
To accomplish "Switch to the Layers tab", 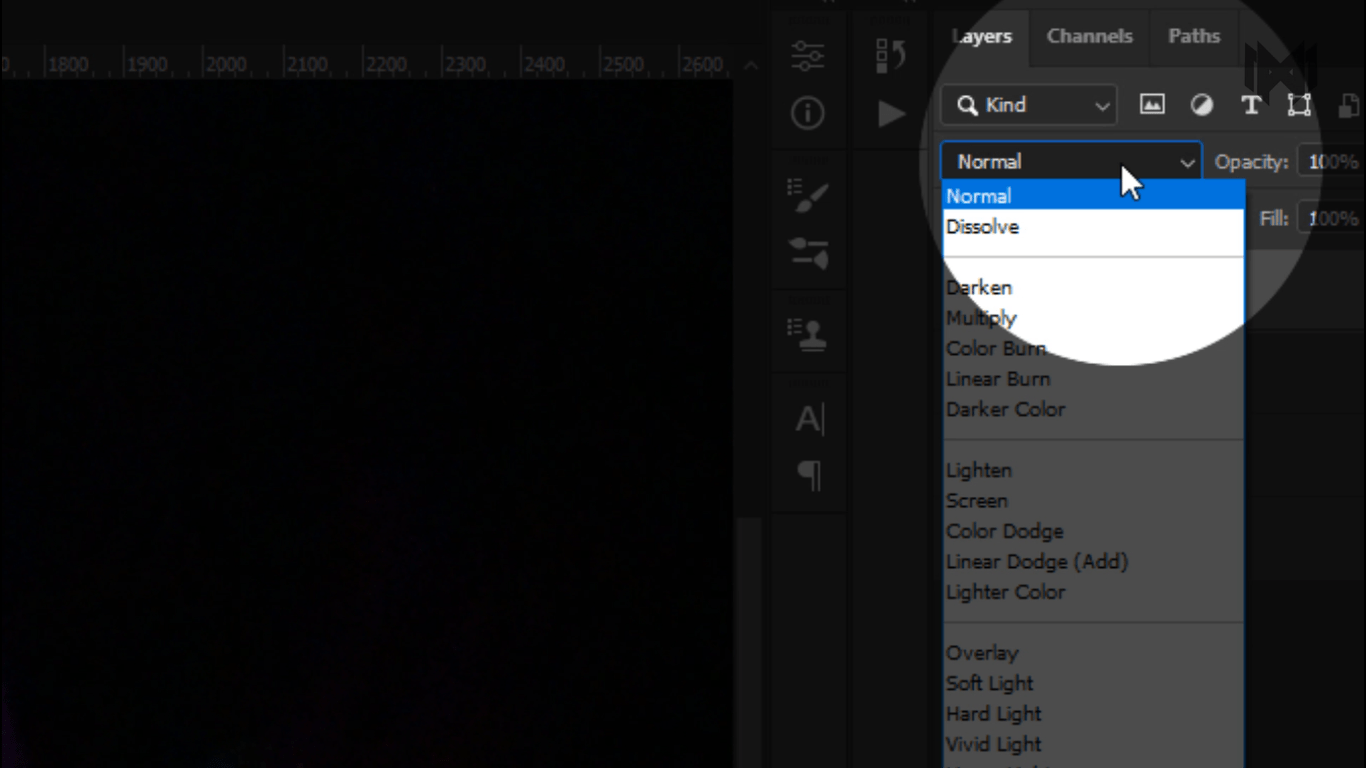I will pos(982,36).
